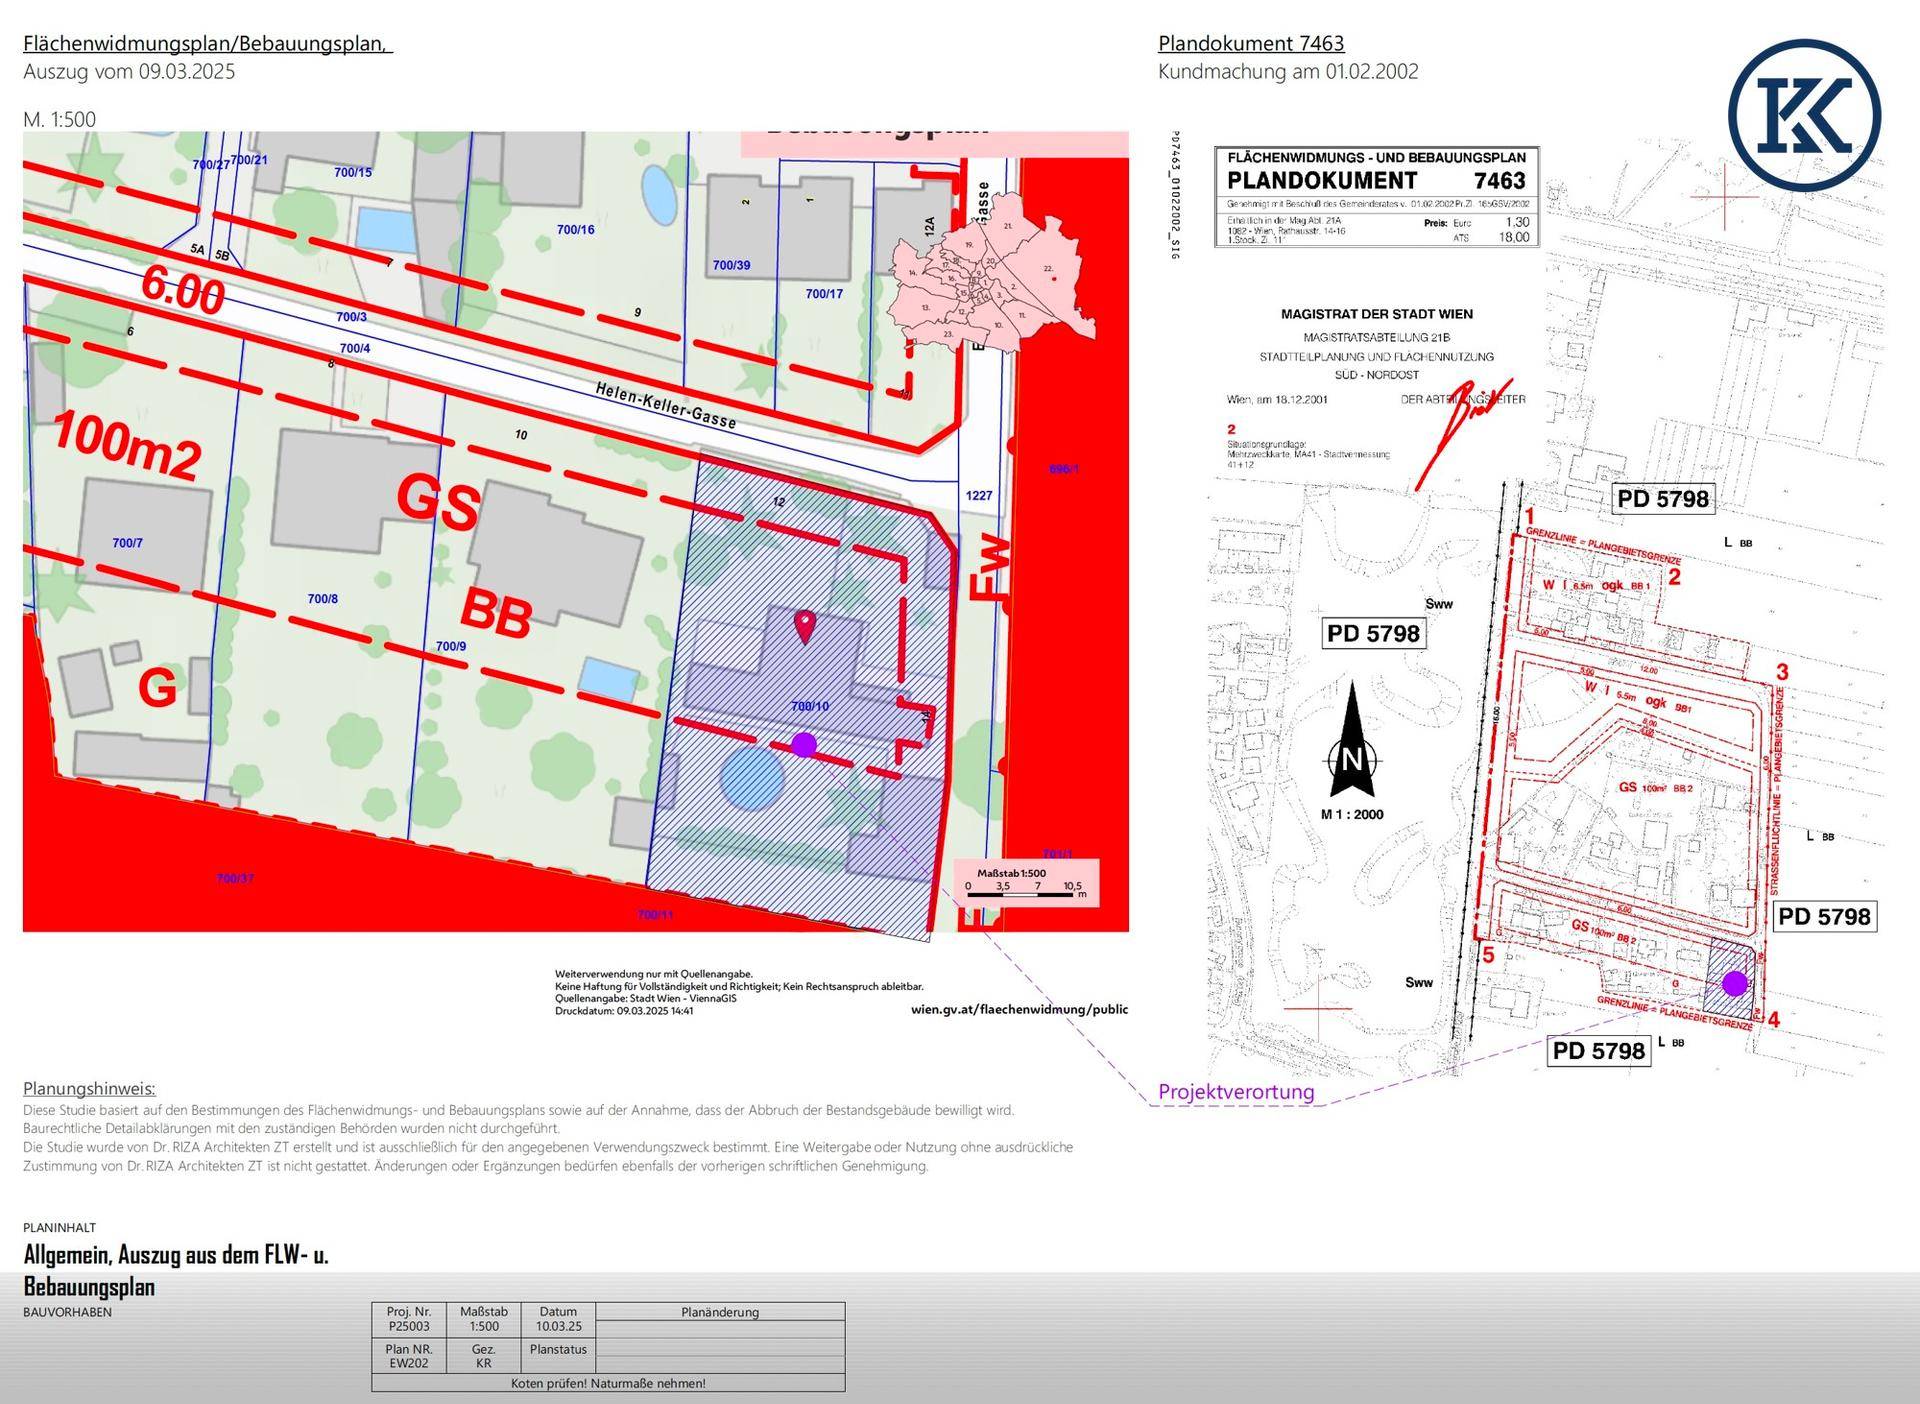Click the Planungshinweis heading
1920x1404 pixels.
click(x=89, y=1088)
